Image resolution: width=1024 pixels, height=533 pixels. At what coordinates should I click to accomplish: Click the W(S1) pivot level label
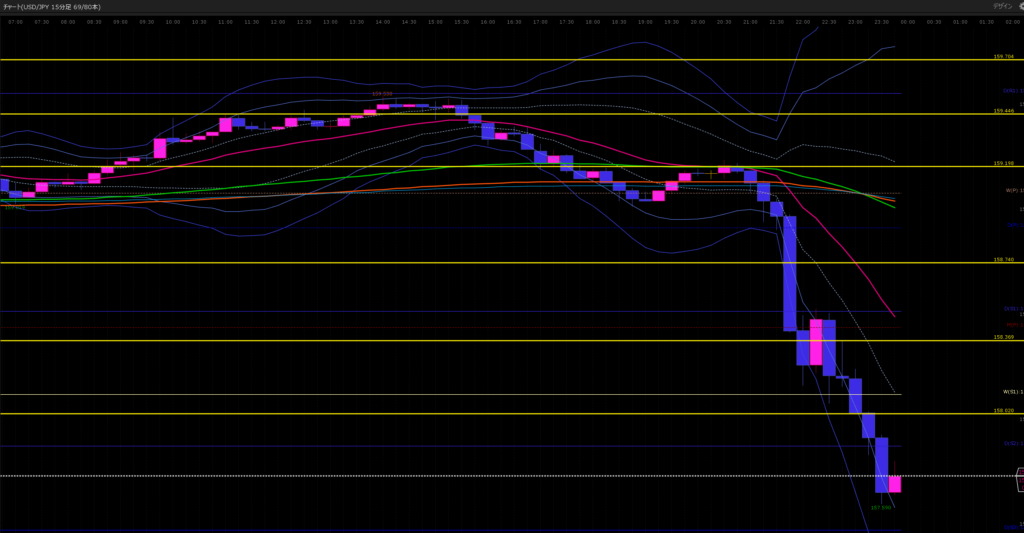(1012, 392)
